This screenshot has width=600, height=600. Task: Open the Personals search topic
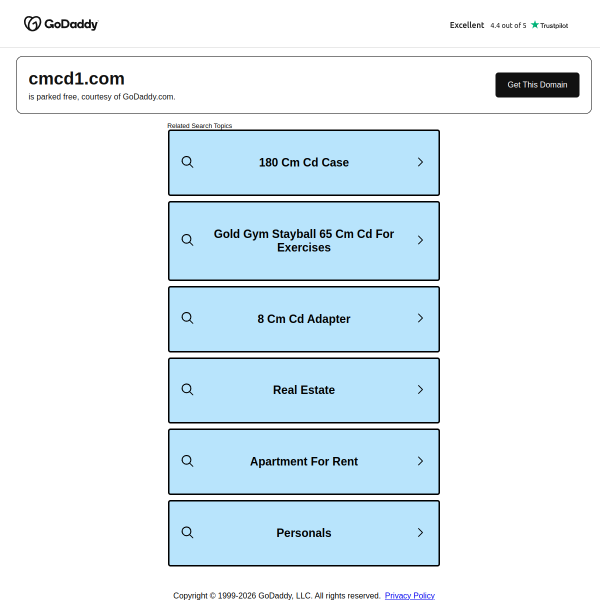(x=304, y=533)
